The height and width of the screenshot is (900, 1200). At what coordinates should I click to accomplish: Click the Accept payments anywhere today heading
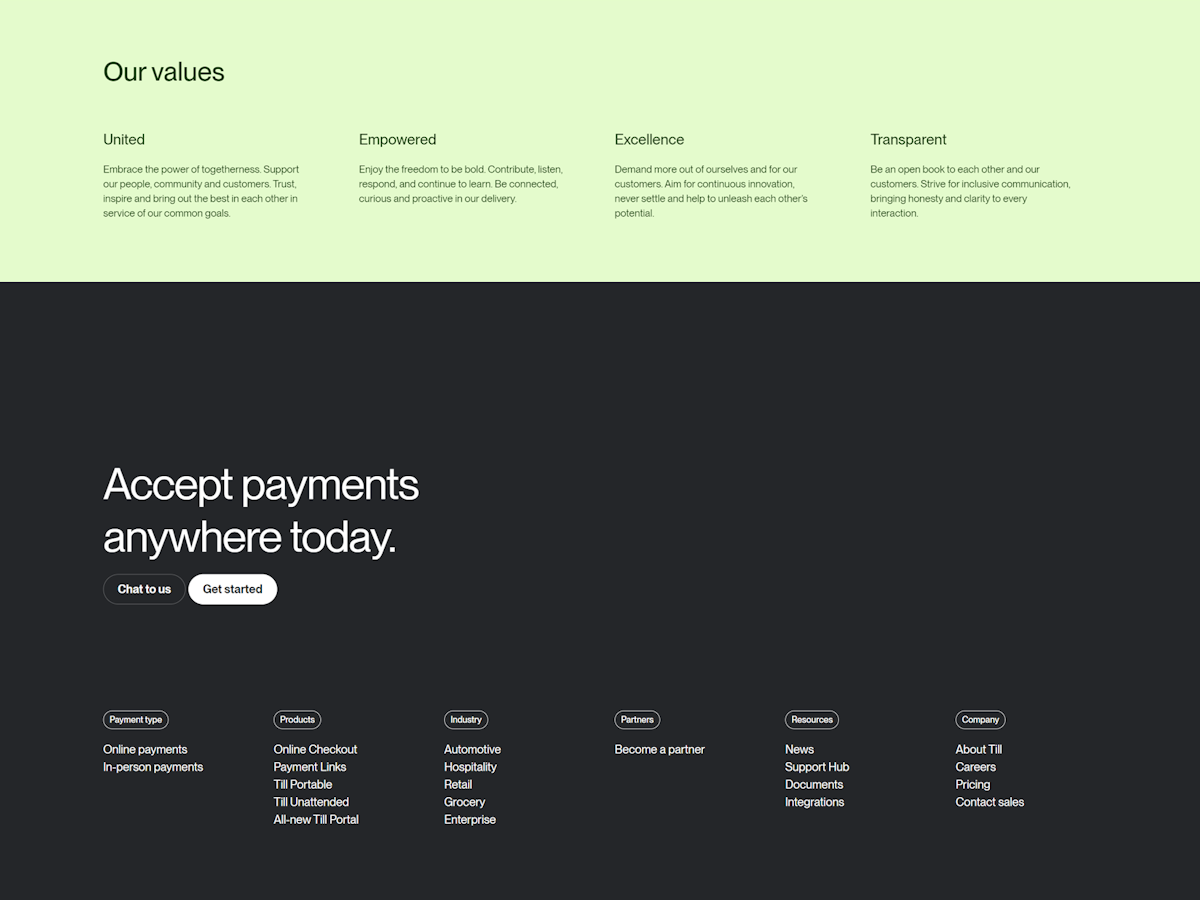pyautogui.click(x=261, y=511)
